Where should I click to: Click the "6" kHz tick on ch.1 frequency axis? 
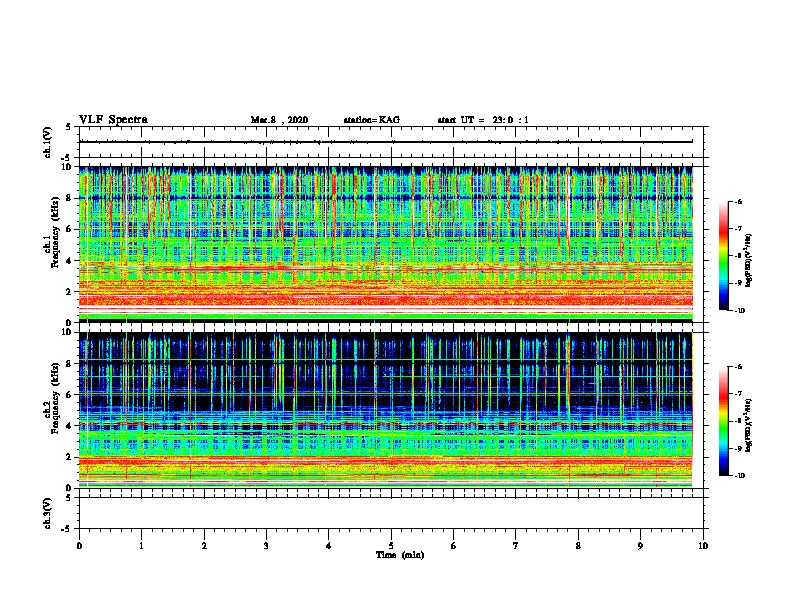[x=69, y=229]
